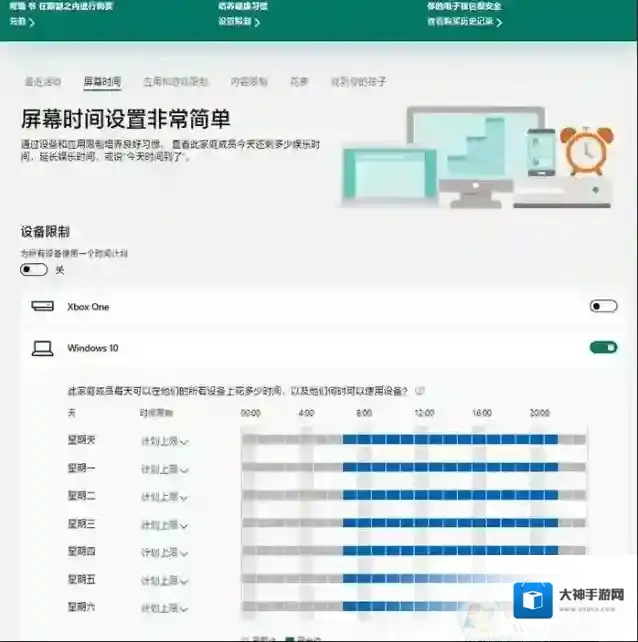Select the 屏幕时间 tab
Viewport: 638px width, 642px height.
pos(102,81)
